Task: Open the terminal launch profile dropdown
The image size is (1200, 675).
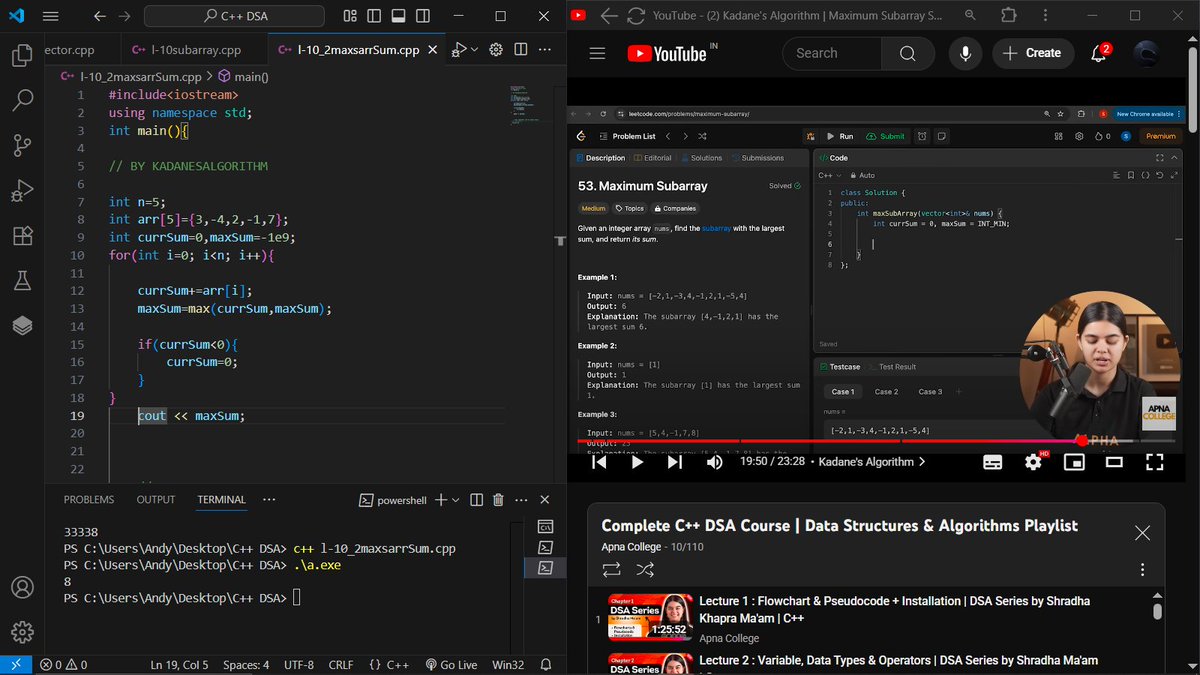Action: [456, 500]
